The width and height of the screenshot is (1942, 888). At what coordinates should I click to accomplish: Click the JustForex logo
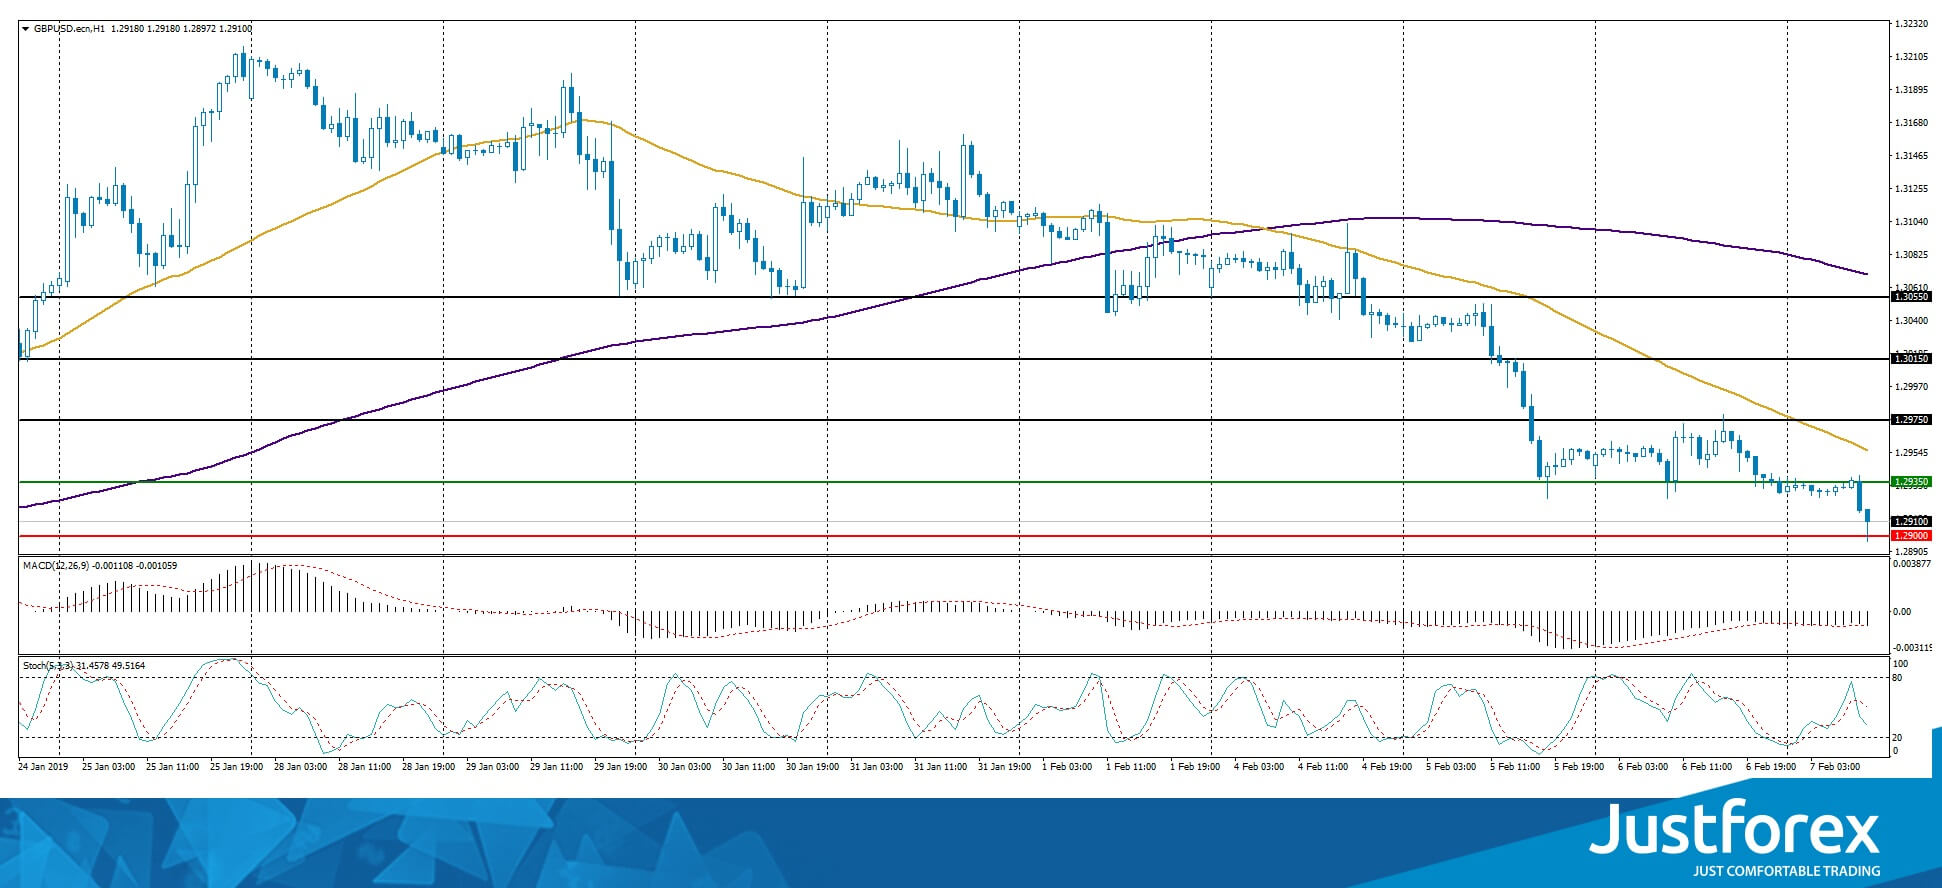point(1734,828)
